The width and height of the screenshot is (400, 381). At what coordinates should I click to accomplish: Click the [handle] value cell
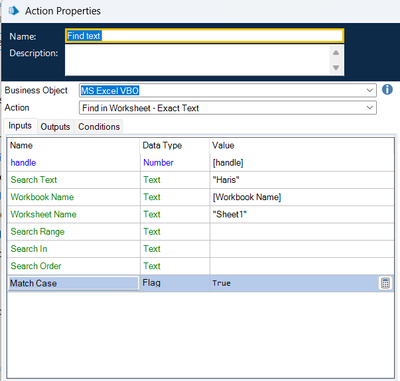click(x=302, y=163)
